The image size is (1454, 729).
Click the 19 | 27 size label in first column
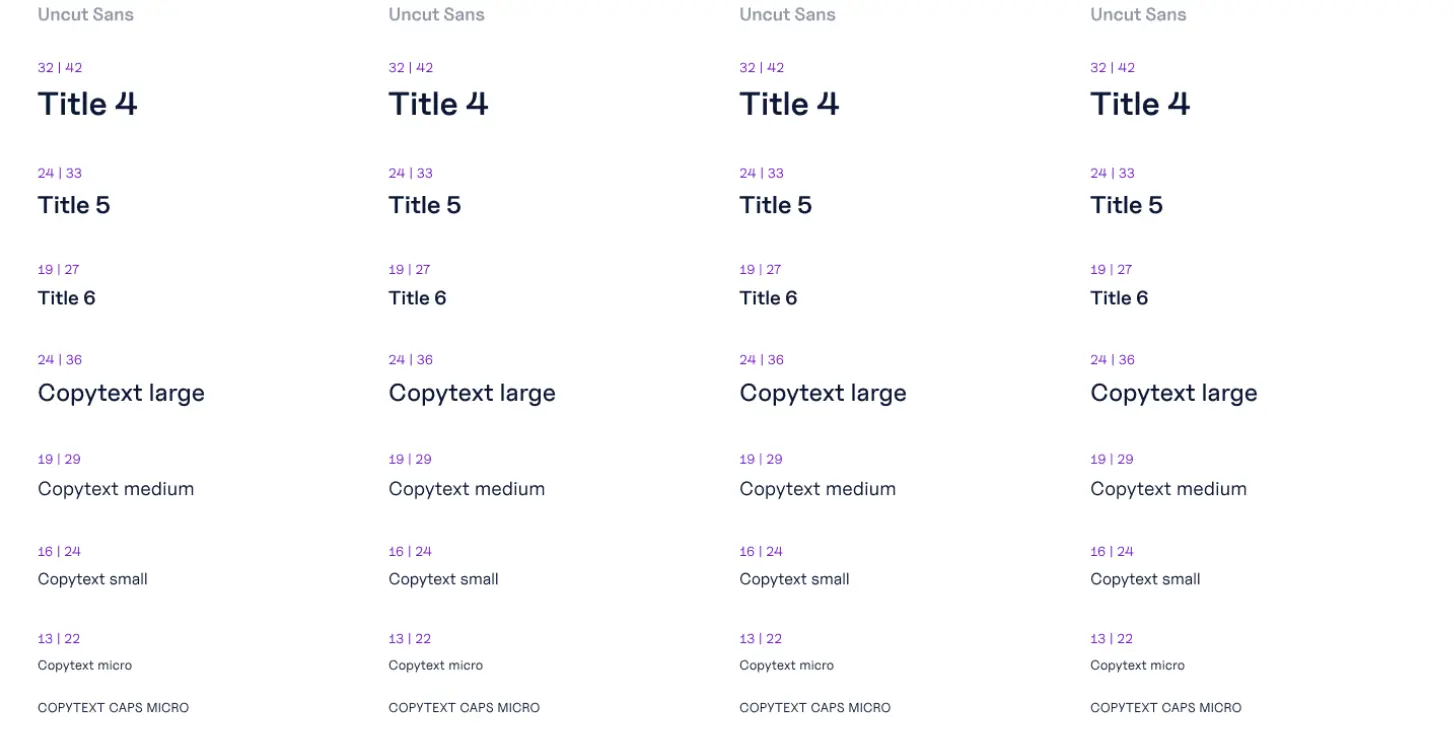click(x=59, y=269)
